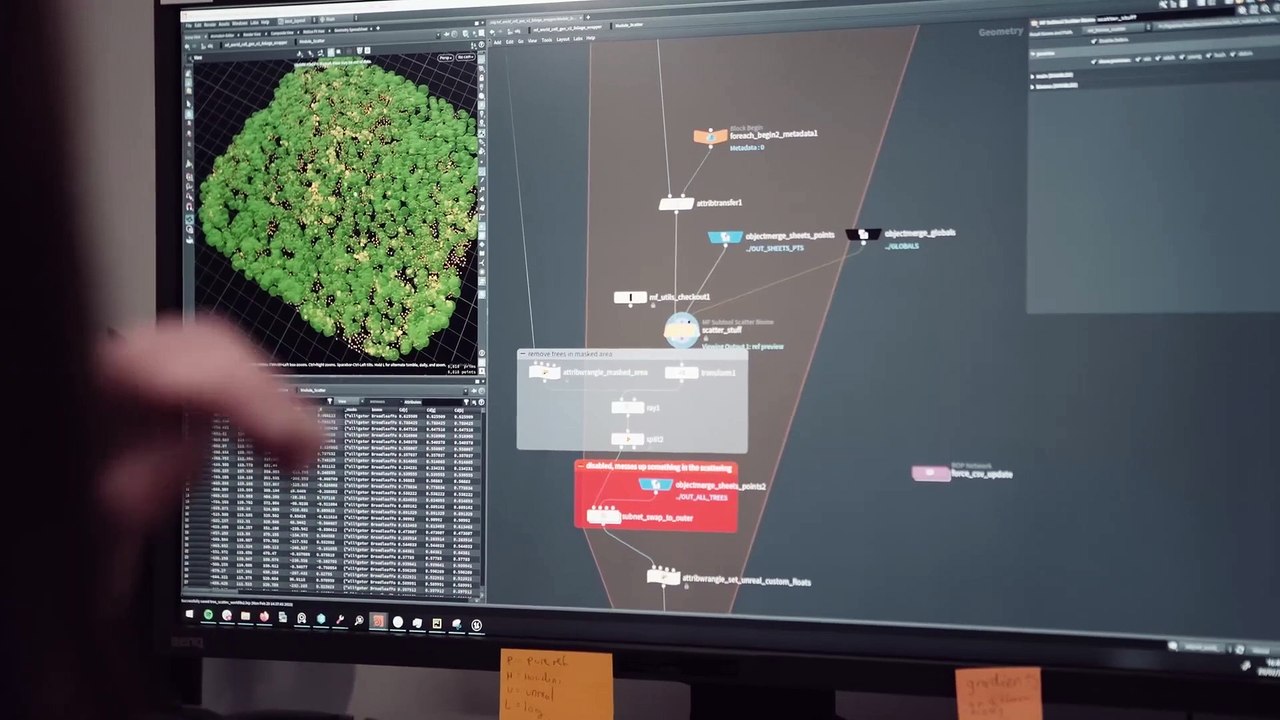Viewport: 1280px width, 720px height.
Task: Select the subnet_swap_to_outer node
Action: point(603,516)
